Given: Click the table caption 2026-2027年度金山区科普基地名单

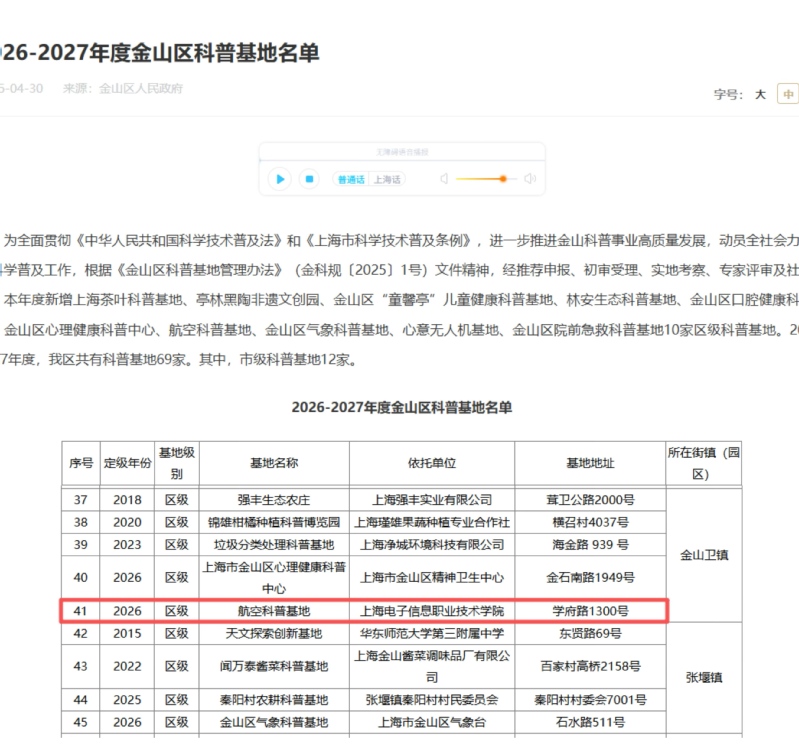Looking at the screenshot, I should tap(402, 407).
